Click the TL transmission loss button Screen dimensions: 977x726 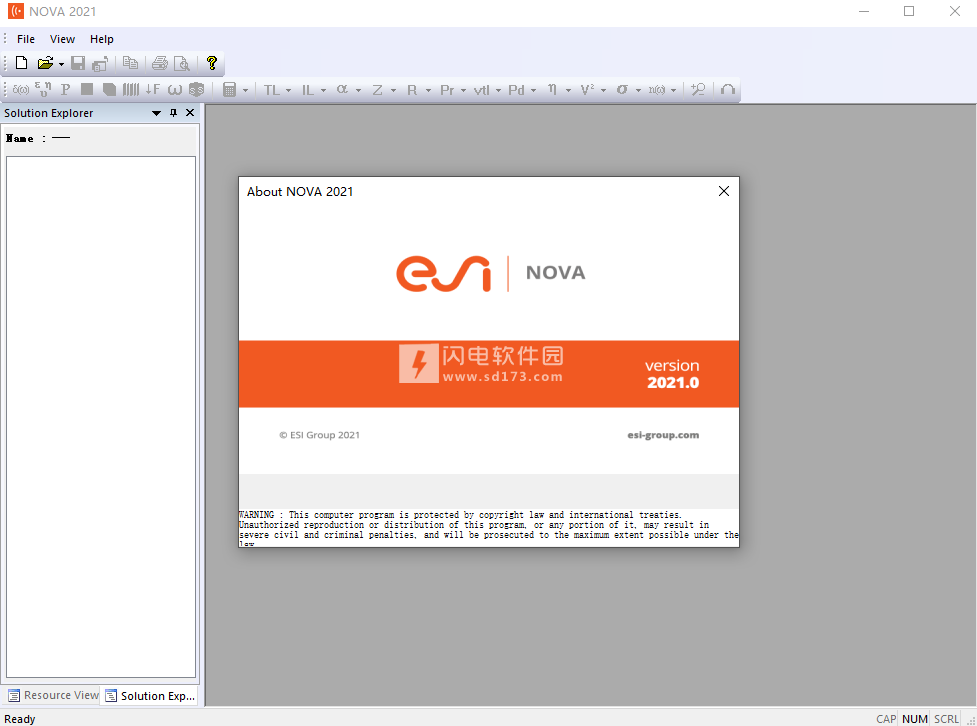[272, 90]
